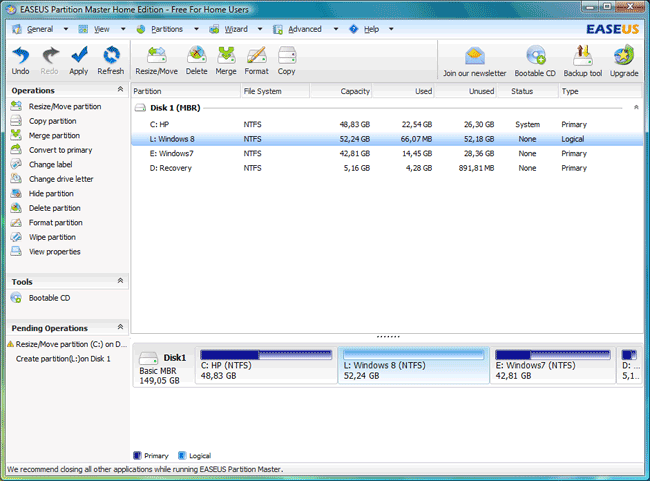Screen dimensions: 650x481
Task: Click Wipe partition in Operations list
Action: coord(52,237)
